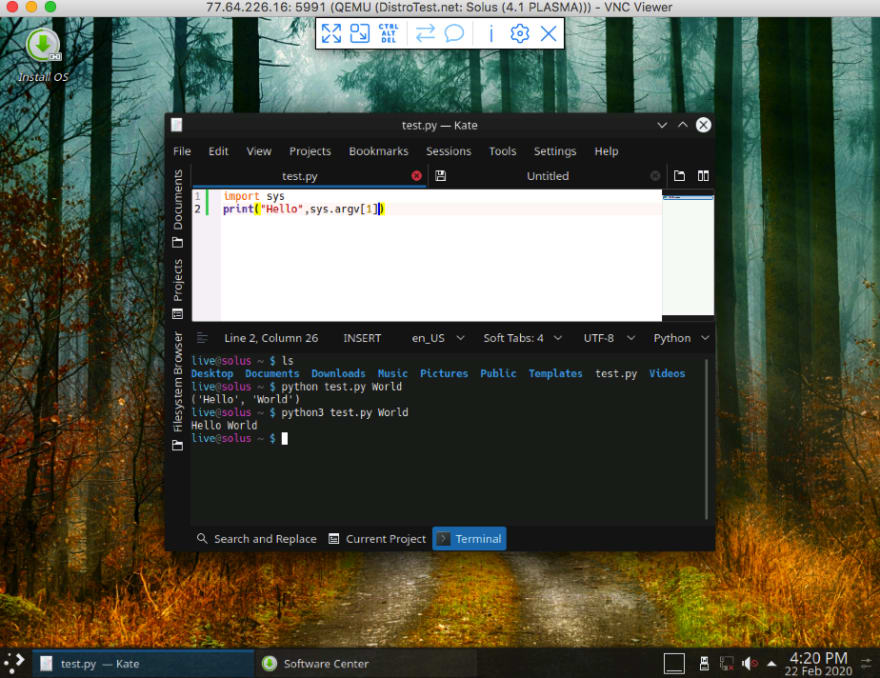Click on code line 1 import sys
Screen dimensions: 880x678
point(254,196)
